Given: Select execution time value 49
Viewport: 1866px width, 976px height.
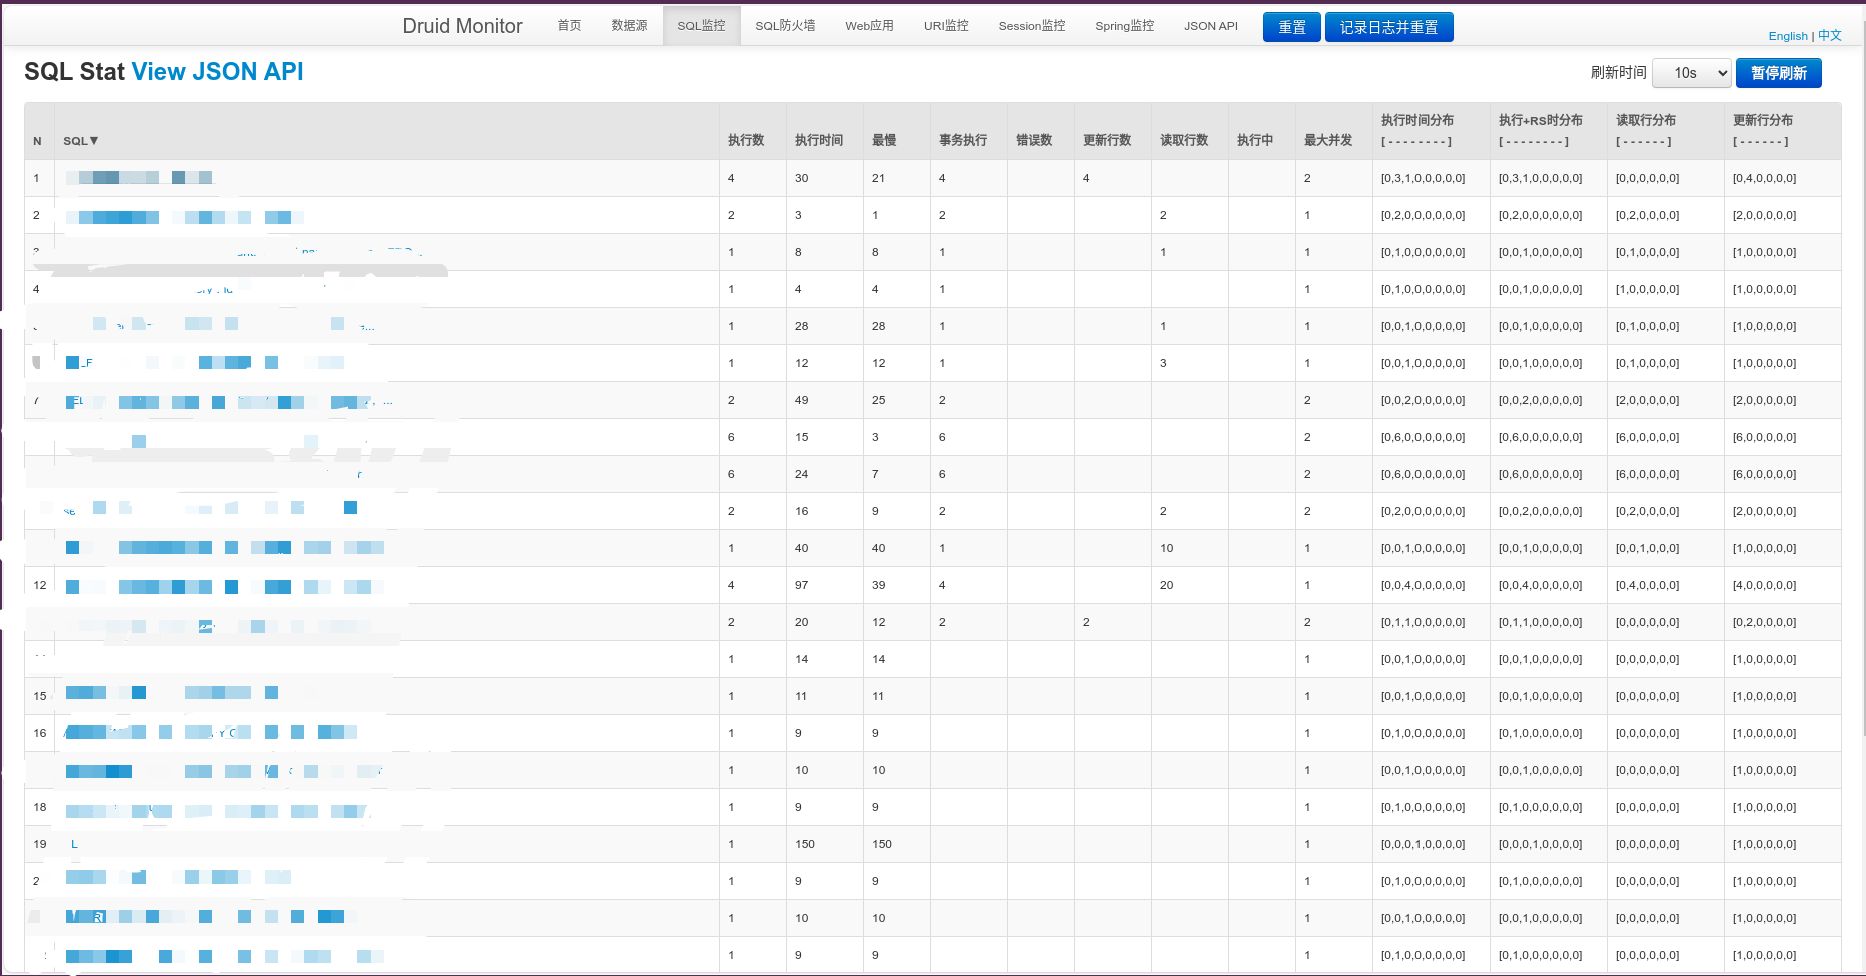Looking at the screenshot, I should pos(801,400).
